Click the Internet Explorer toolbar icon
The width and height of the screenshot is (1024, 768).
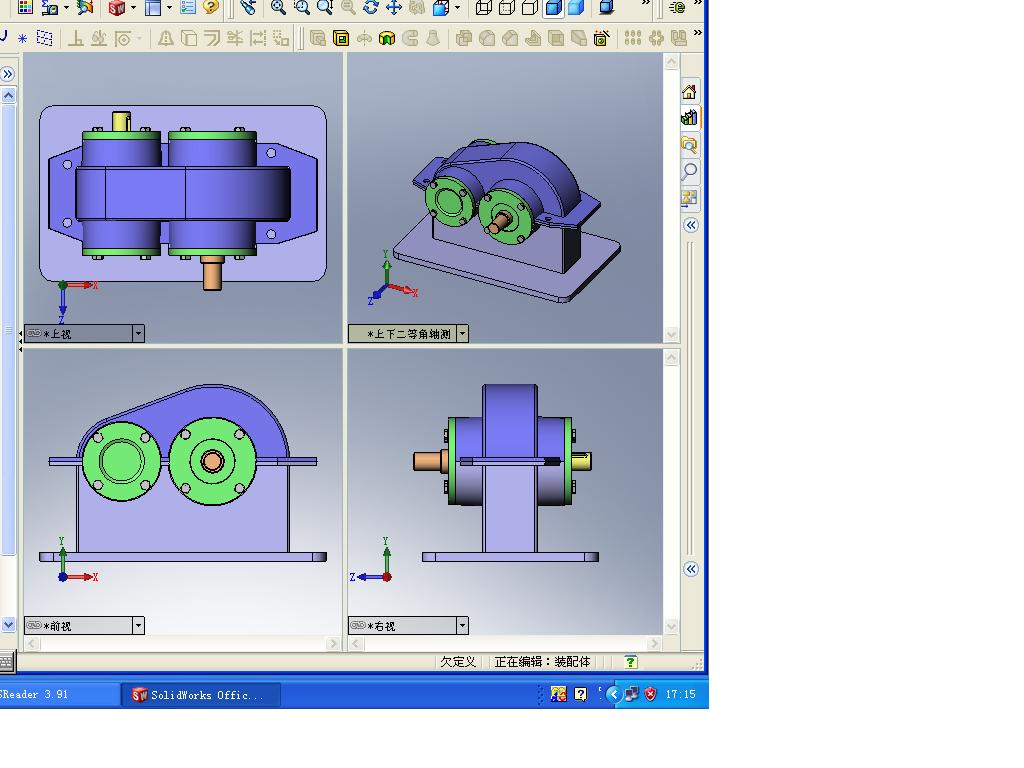pyautogui.click(x=678, y=8)
